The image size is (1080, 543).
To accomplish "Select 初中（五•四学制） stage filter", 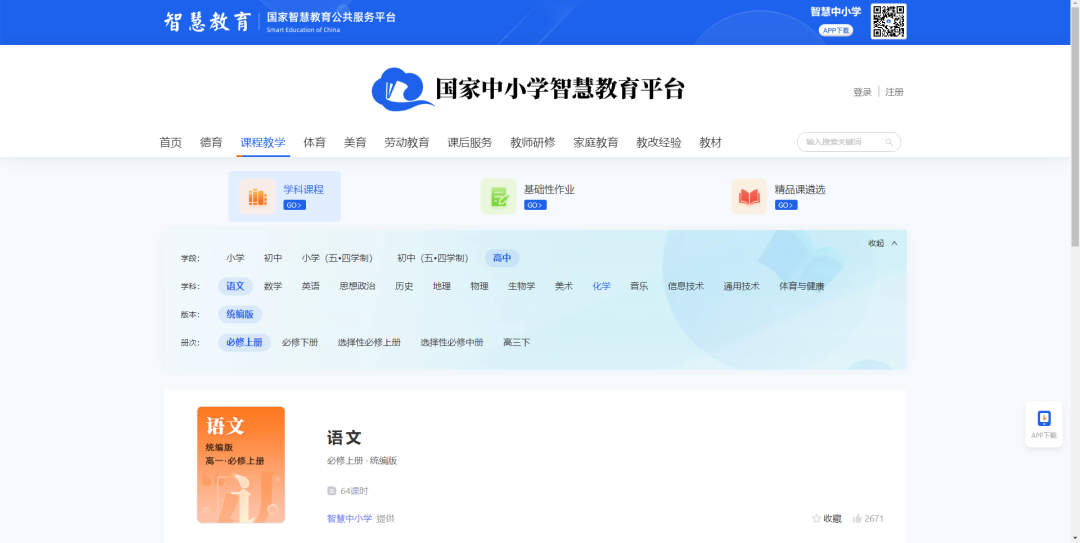I will click(x=435, y=258).
